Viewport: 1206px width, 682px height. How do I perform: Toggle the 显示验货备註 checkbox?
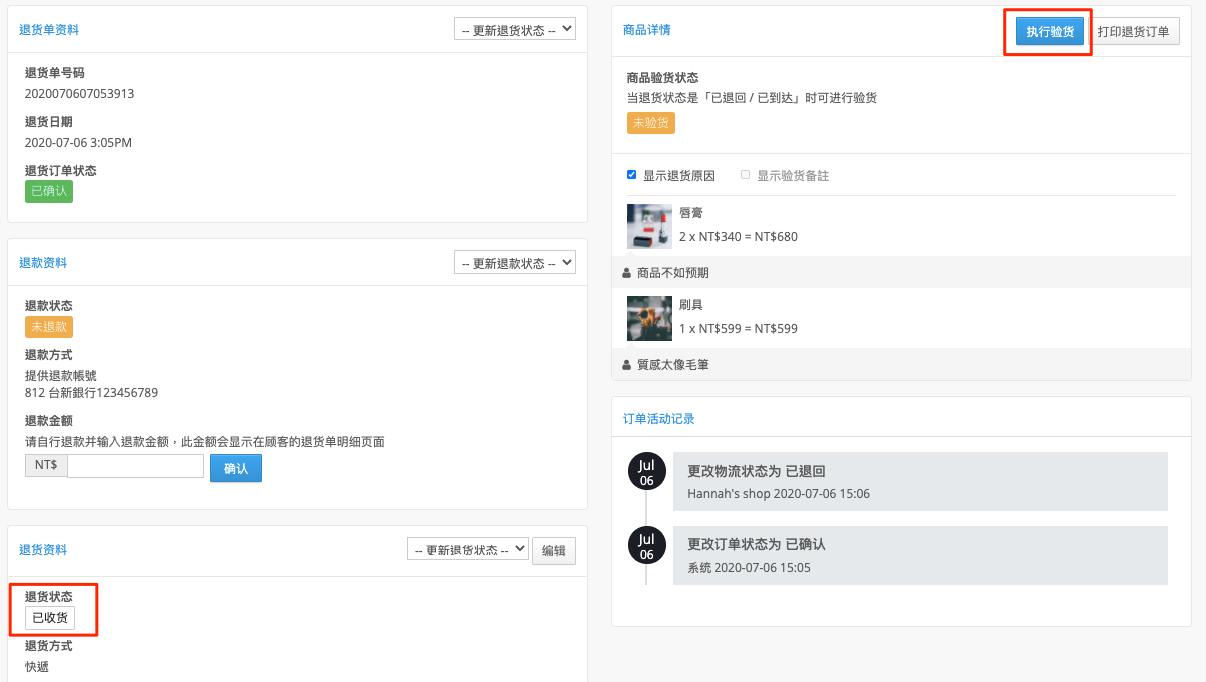click(x=746, y=175)
